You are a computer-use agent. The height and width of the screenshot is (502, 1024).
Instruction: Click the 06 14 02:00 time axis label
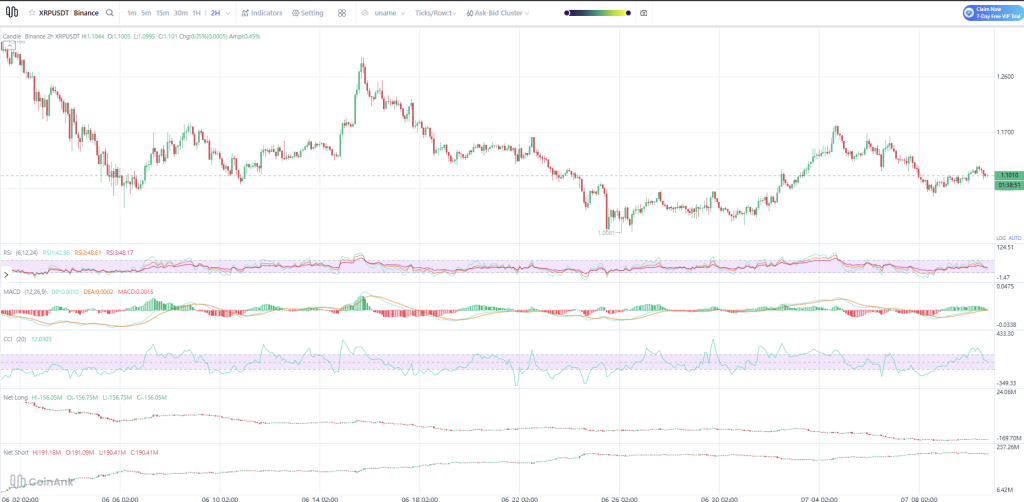click(x=321, y=498)
